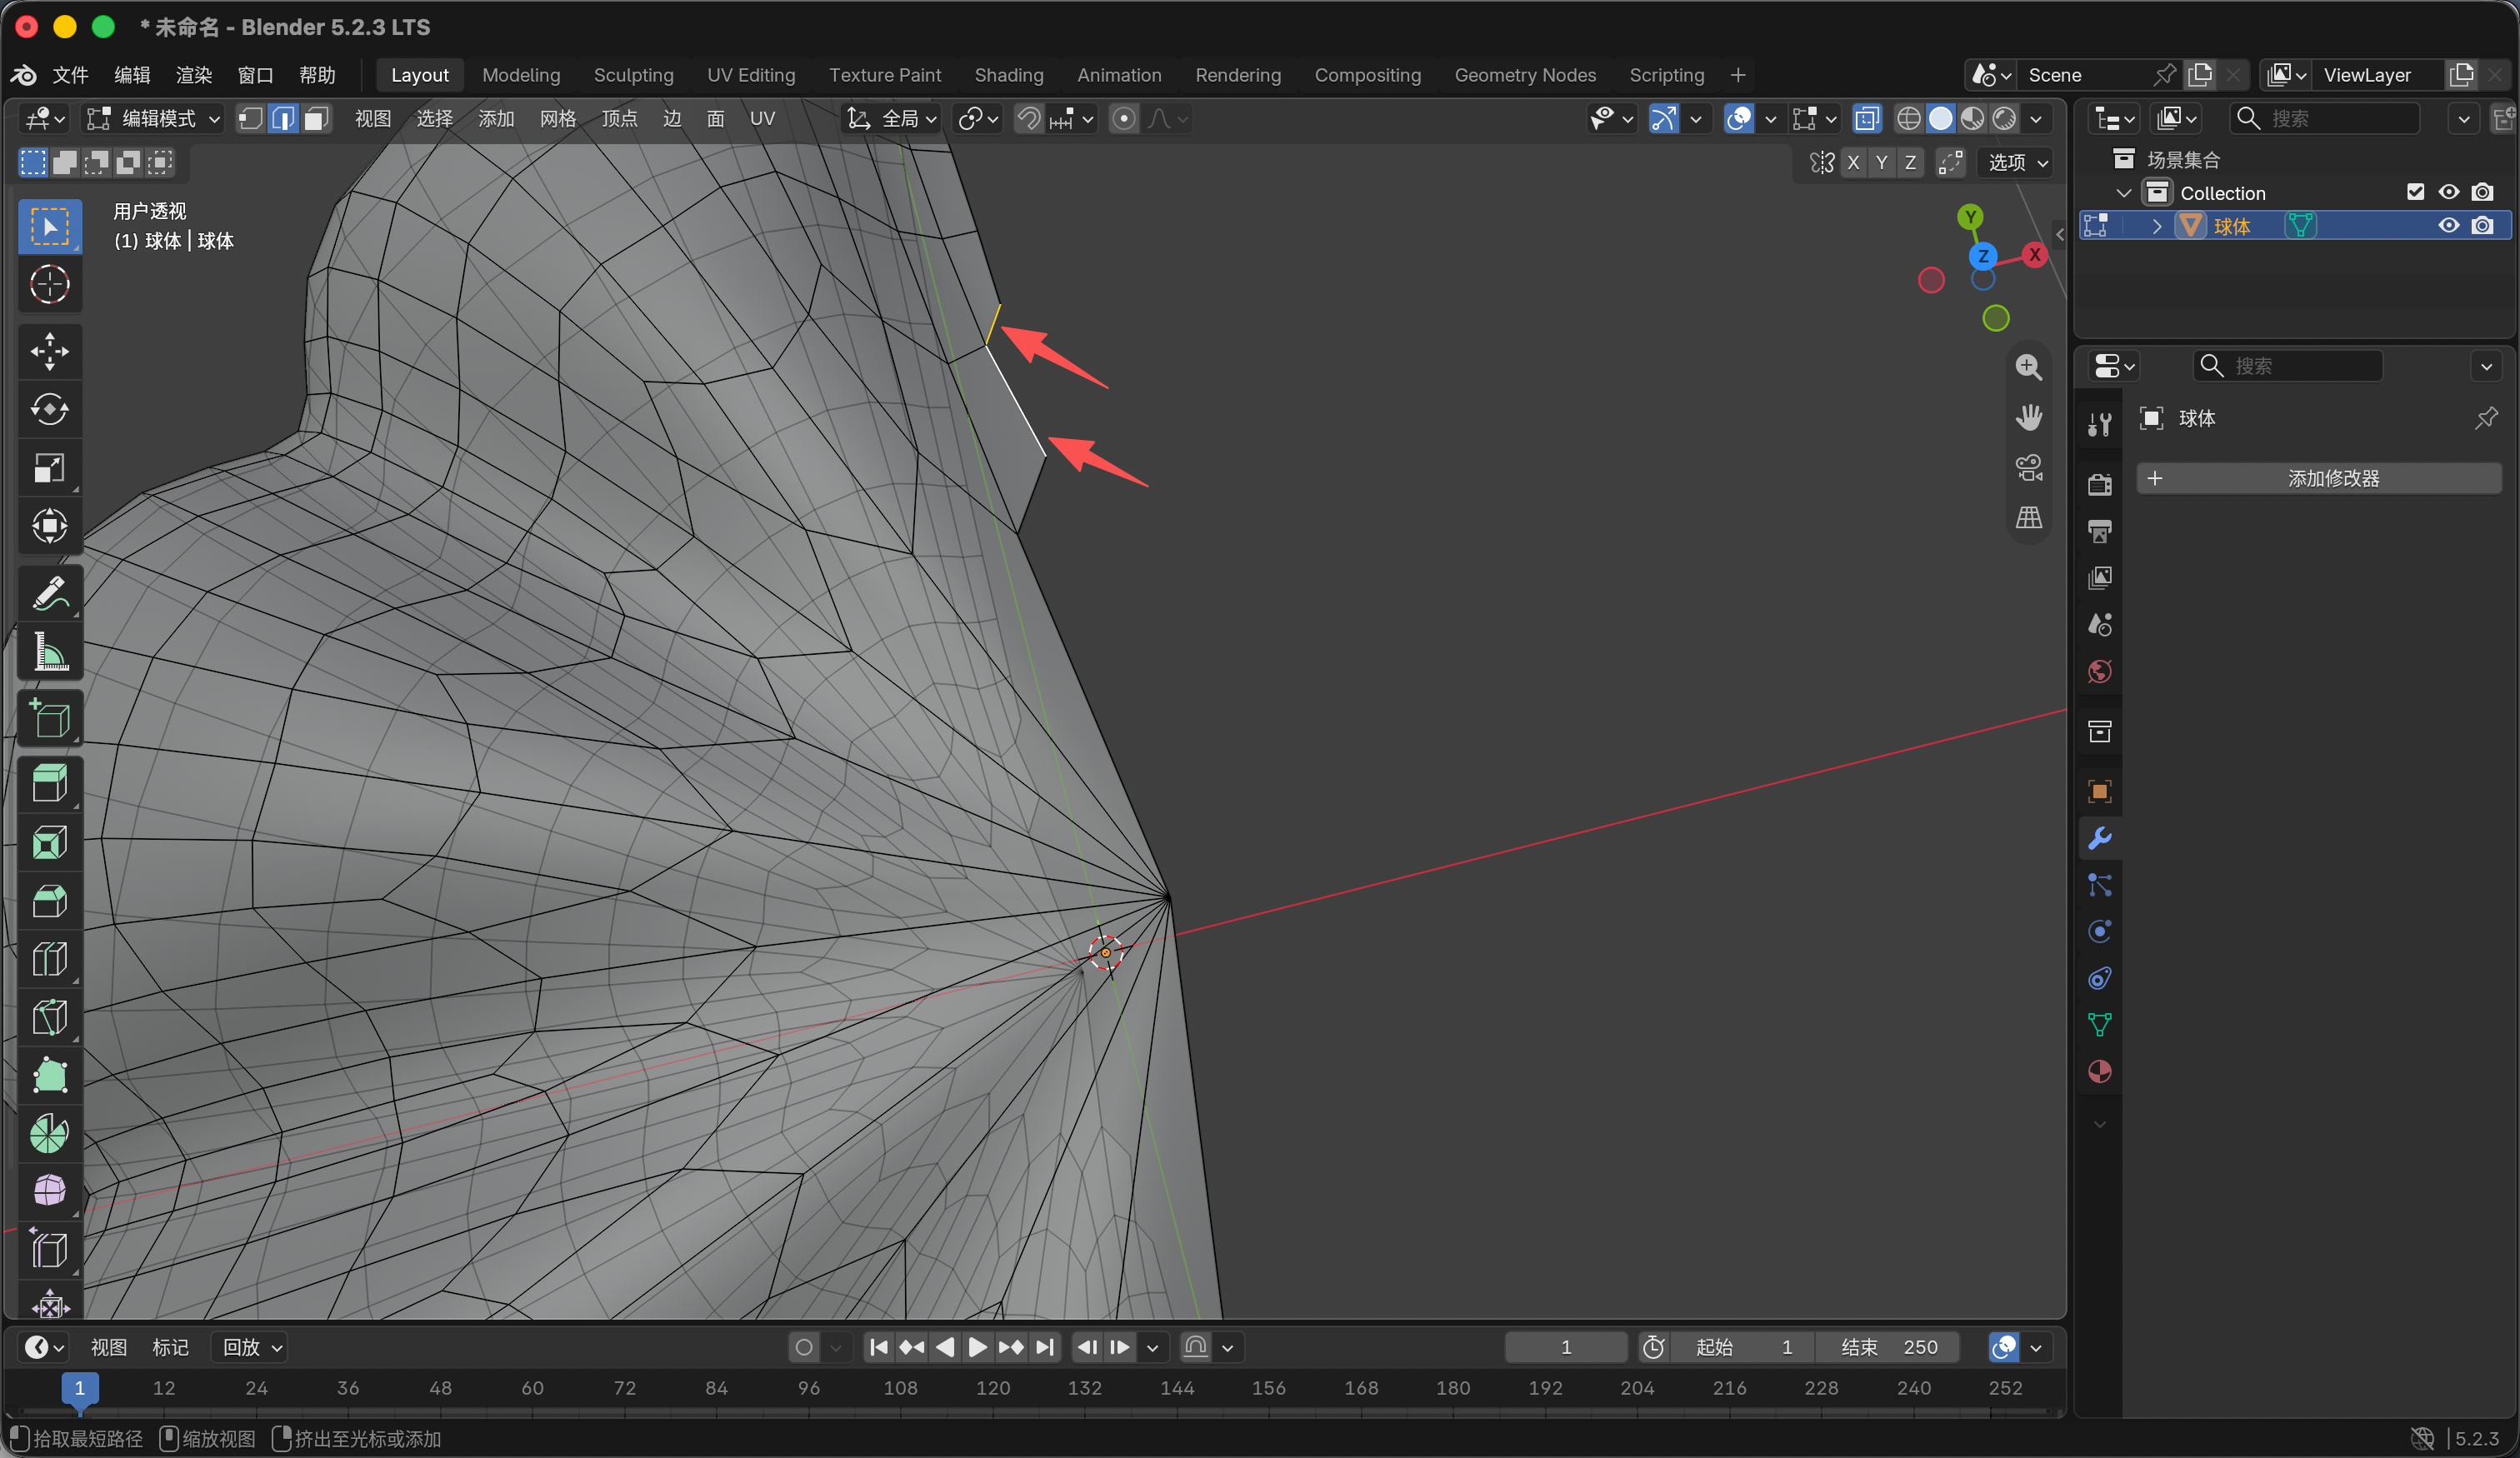Choose the Loop Cut tool
The height and width of the screenshot is (1458, 2520).
[x=49, y=958]
